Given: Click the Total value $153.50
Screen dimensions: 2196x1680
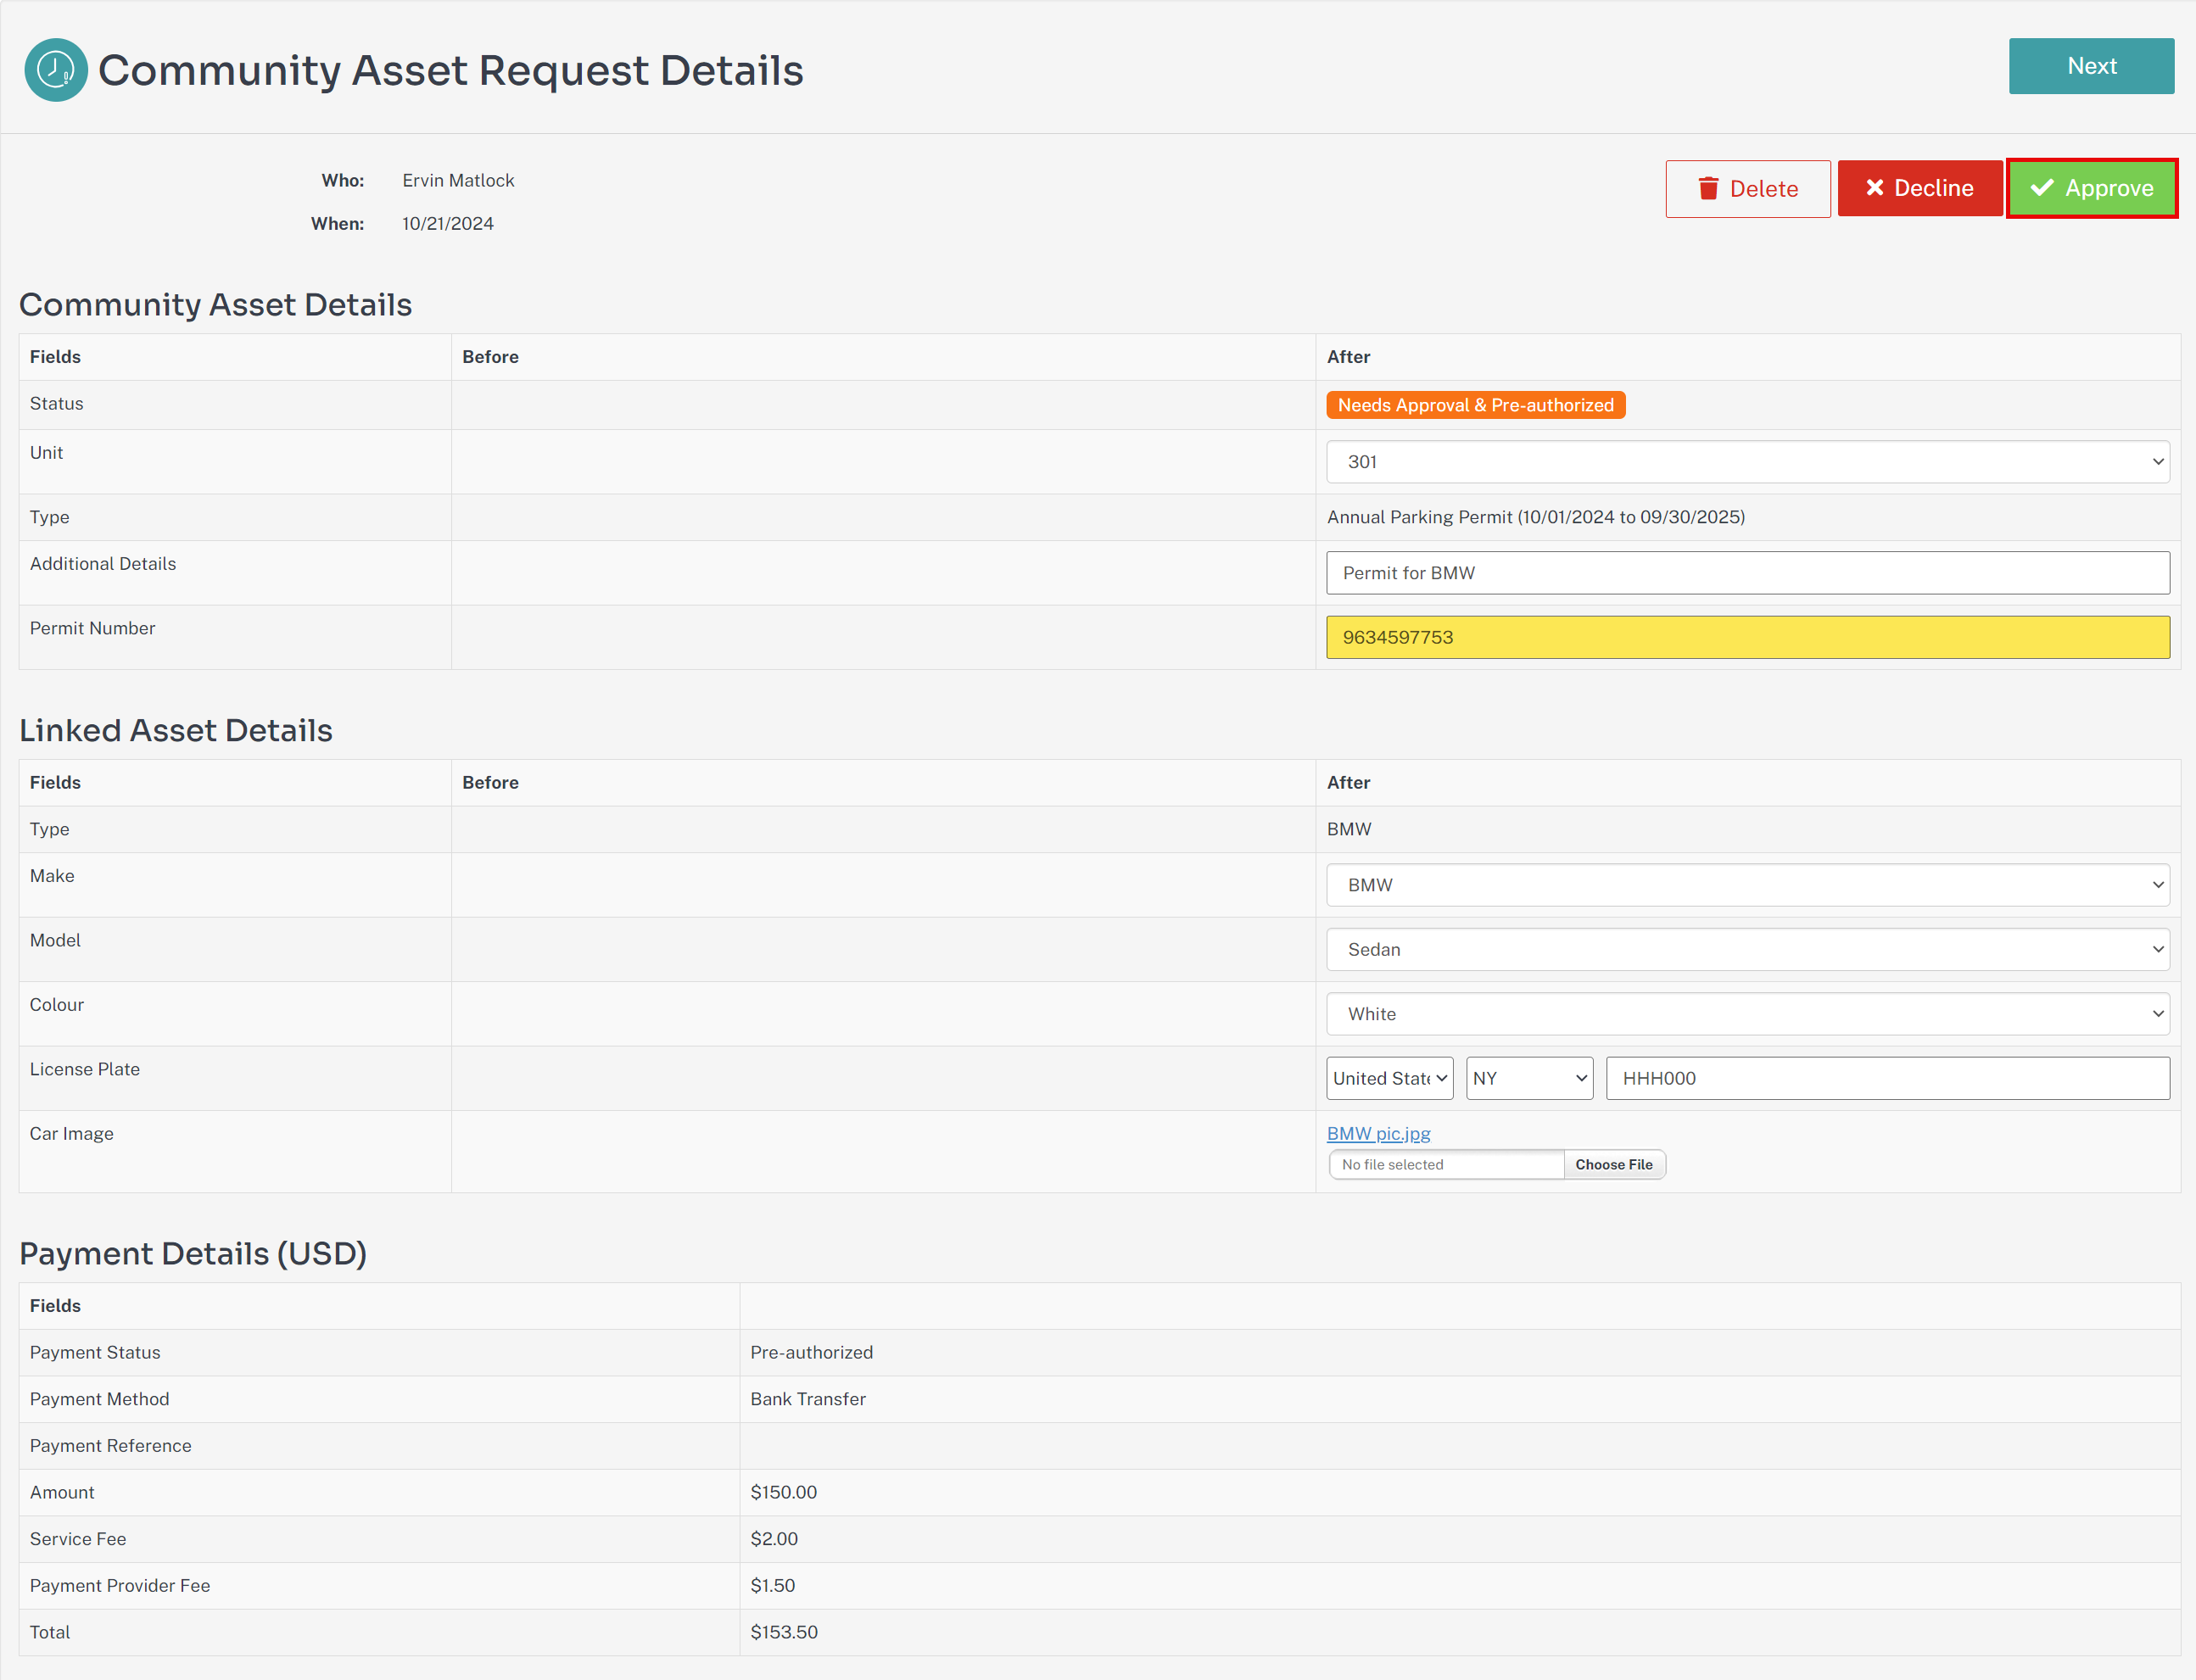Looking at the screenshot, I should tap(784, 1632).
